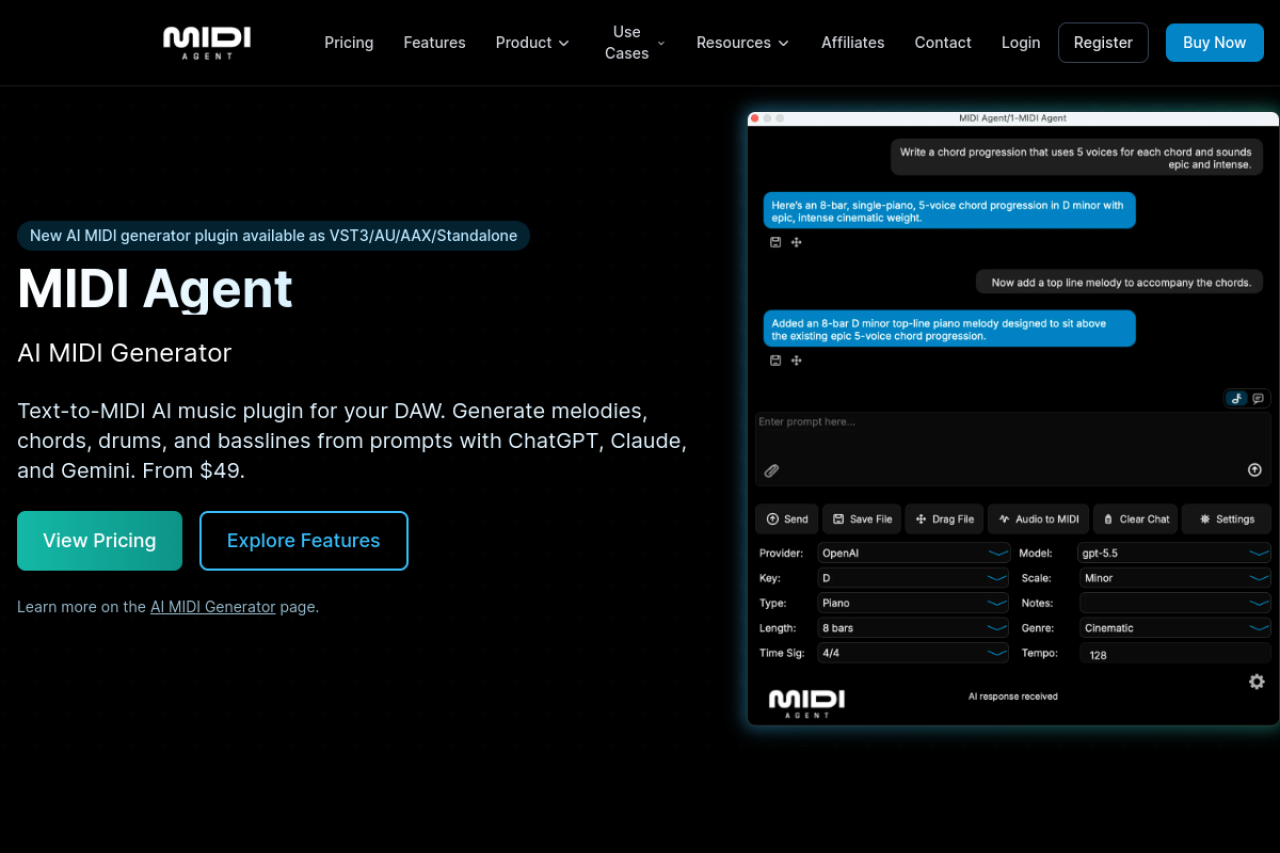
Task: Click the Send button in plugin
Action: pos(787,519)
